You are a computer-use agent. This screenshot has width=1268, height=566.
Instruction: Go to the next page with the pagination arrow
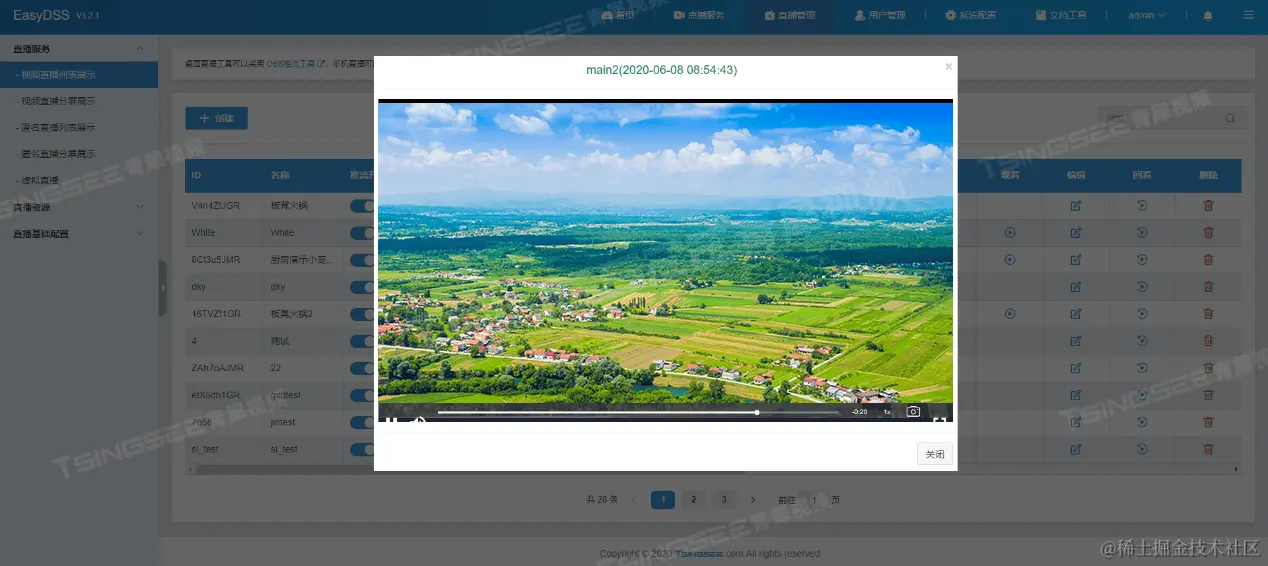click(x=753, y=500)
